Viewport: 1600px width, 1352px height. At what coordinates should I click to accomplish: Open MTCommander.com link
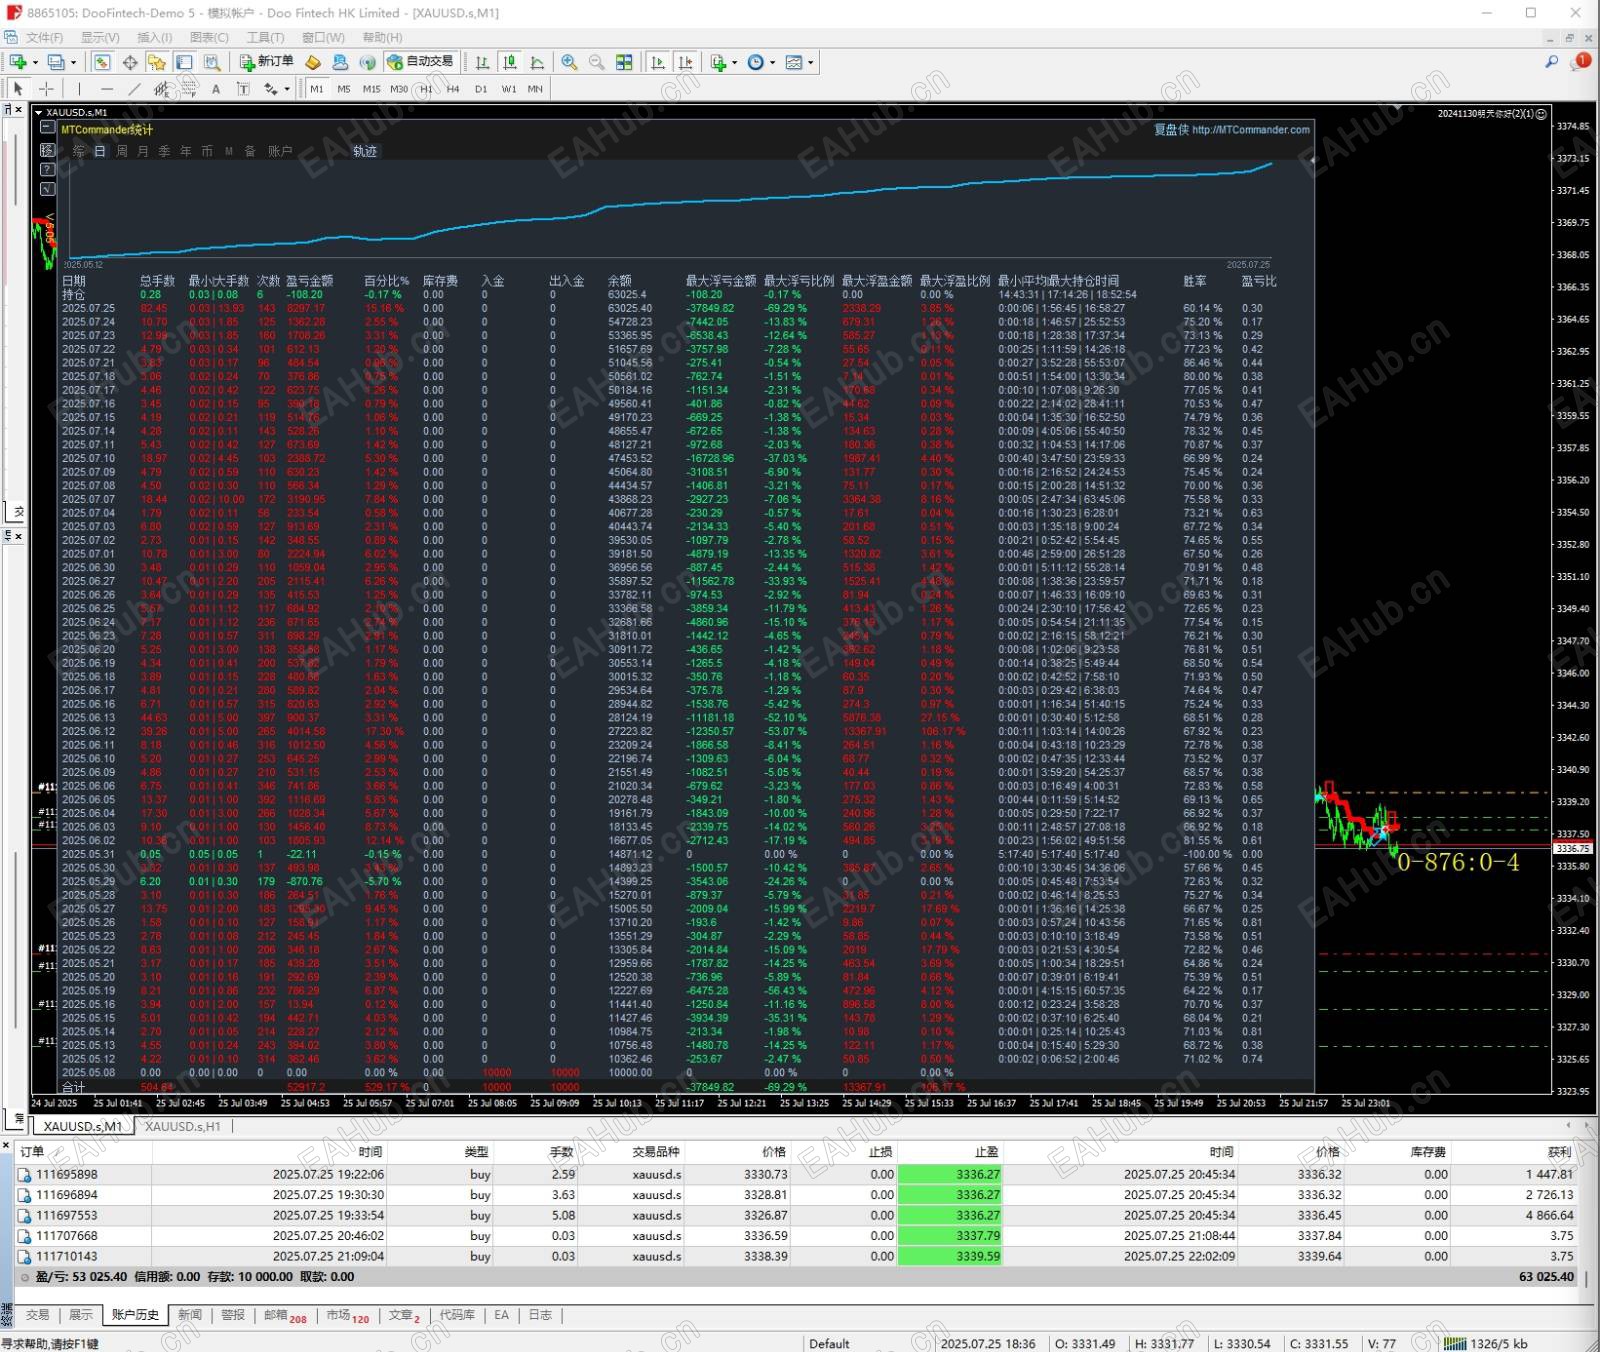1250,130
